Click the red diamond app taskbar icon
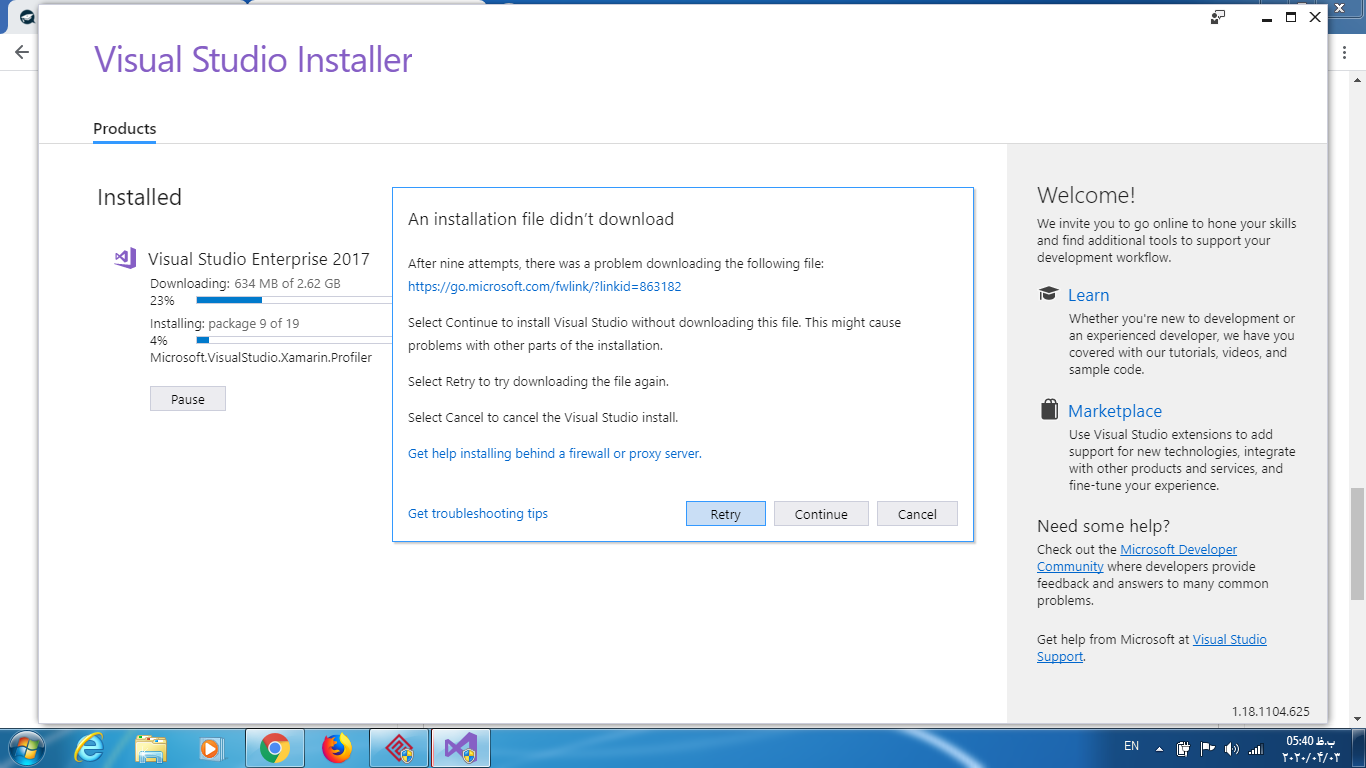Image resolution: width=1366 pixels, height=768 pixels. (x=399, y=748)
